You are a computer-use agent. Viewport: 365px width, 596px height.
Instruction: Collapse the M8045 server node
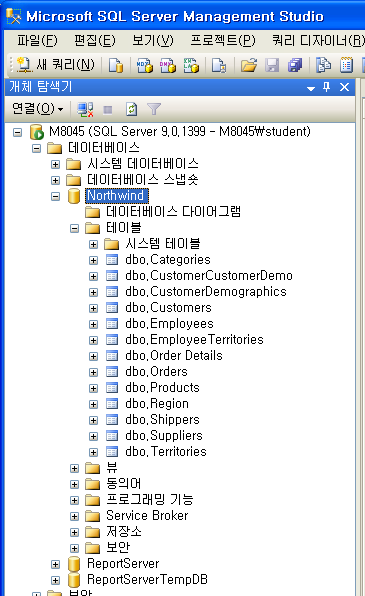click(17, 132)
